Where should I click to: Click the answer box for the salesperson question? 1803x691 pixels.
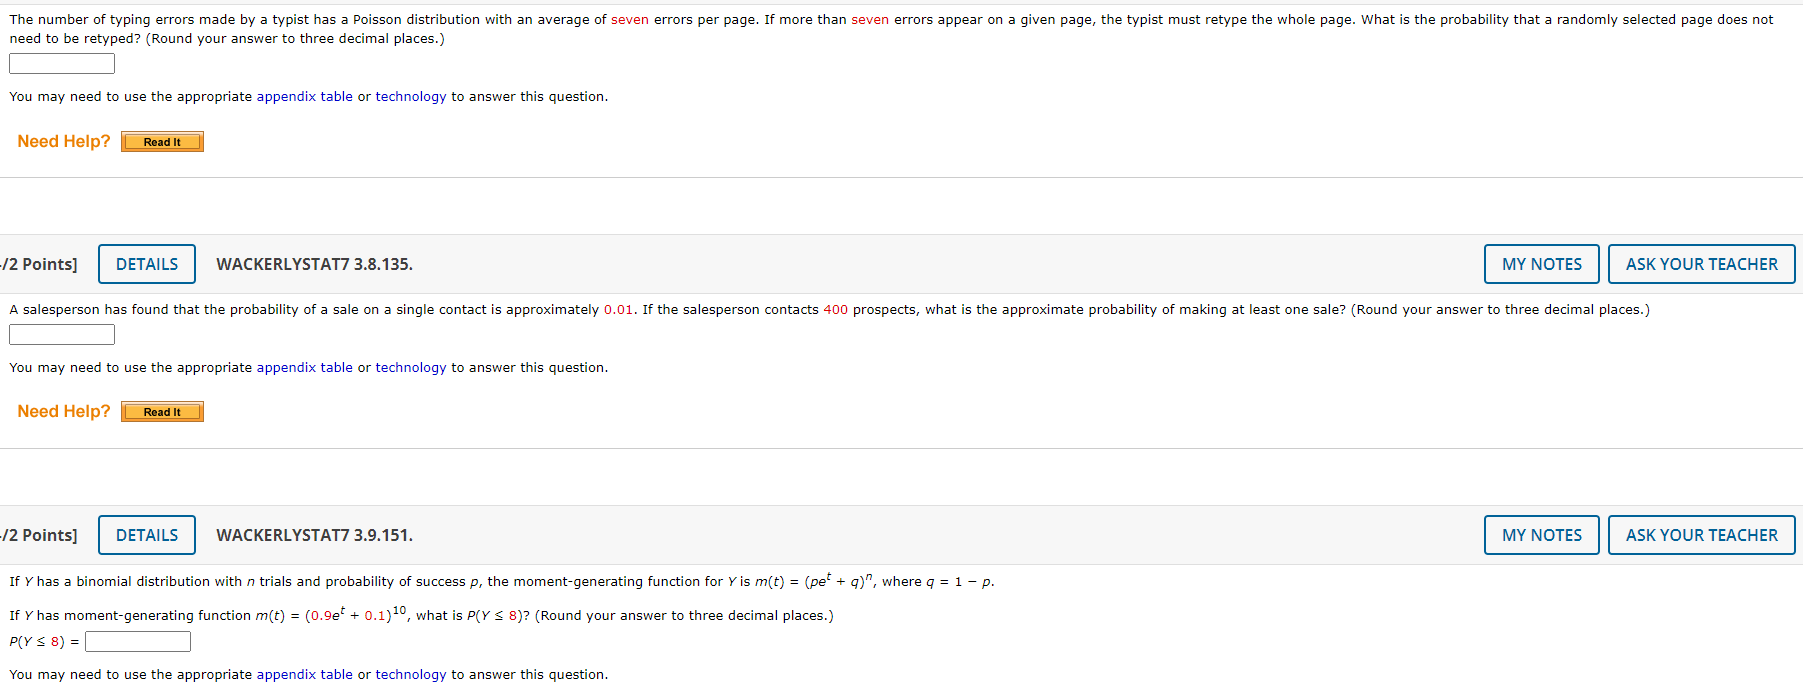61,333
